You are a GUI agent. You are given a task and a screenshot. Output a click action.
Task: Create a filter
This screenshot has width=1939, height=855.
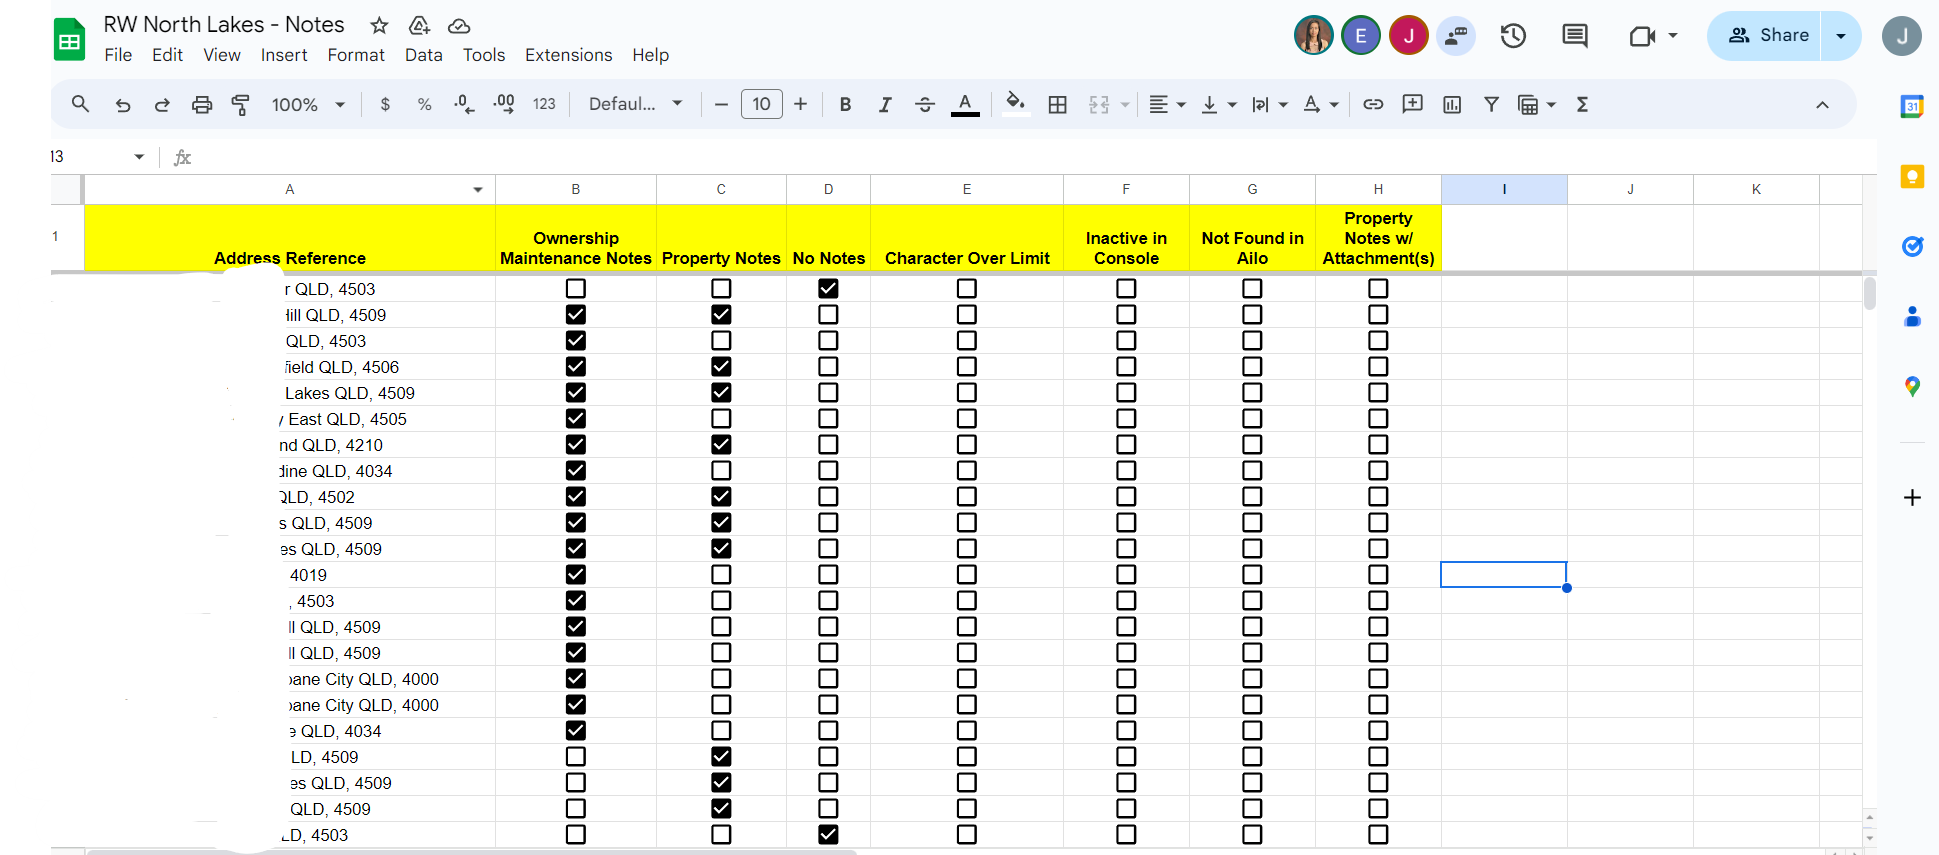click(x=1491, y=104)
